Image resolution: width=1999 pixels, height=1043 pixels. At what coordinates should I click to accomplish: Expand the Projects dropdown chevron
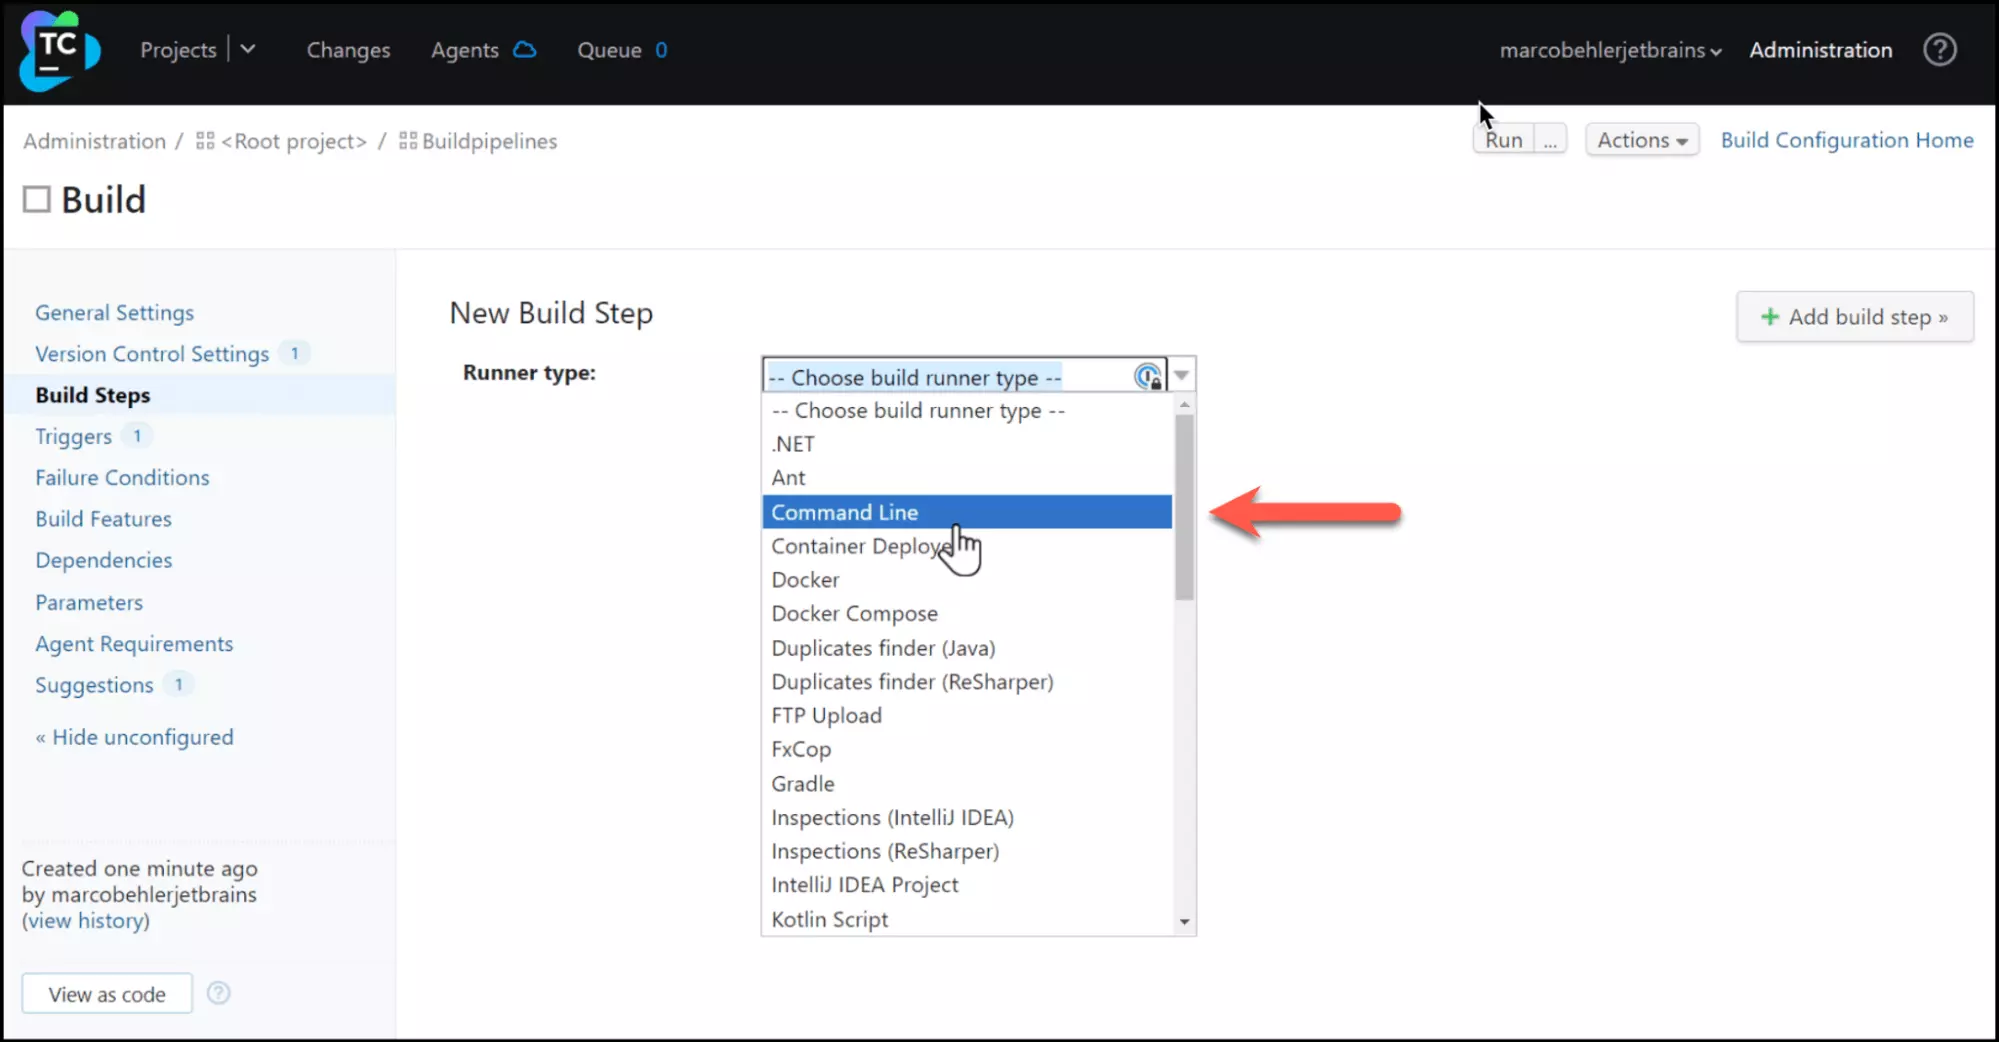pos(248,50)
